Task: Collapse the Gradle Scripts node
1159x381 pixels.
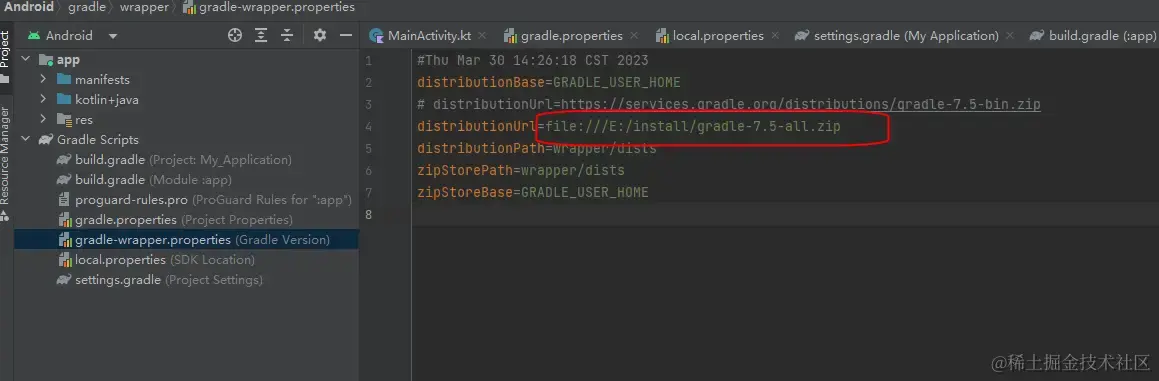Action: pyautogui.click(x=27, y=139)
